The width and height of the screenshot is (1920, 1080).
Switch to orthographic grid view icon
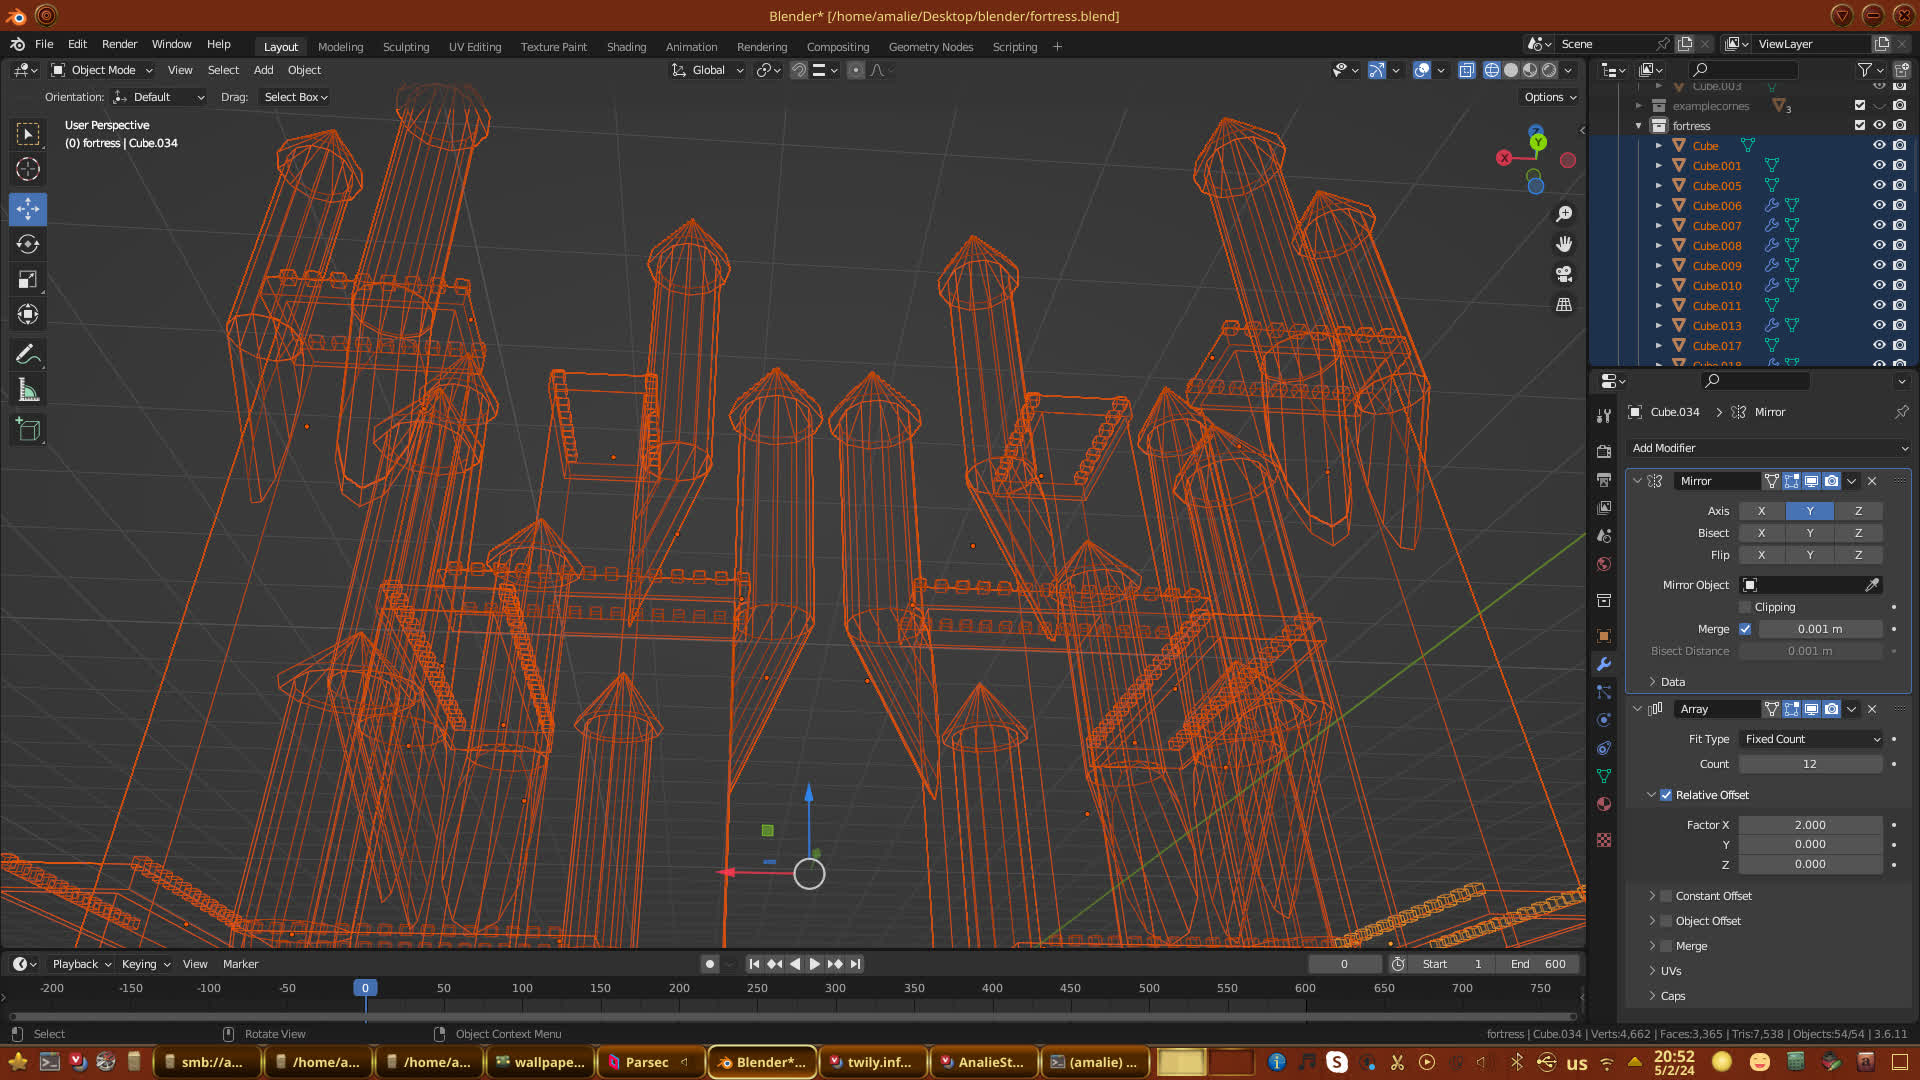pyautogui.click(x=1564, y=305)
